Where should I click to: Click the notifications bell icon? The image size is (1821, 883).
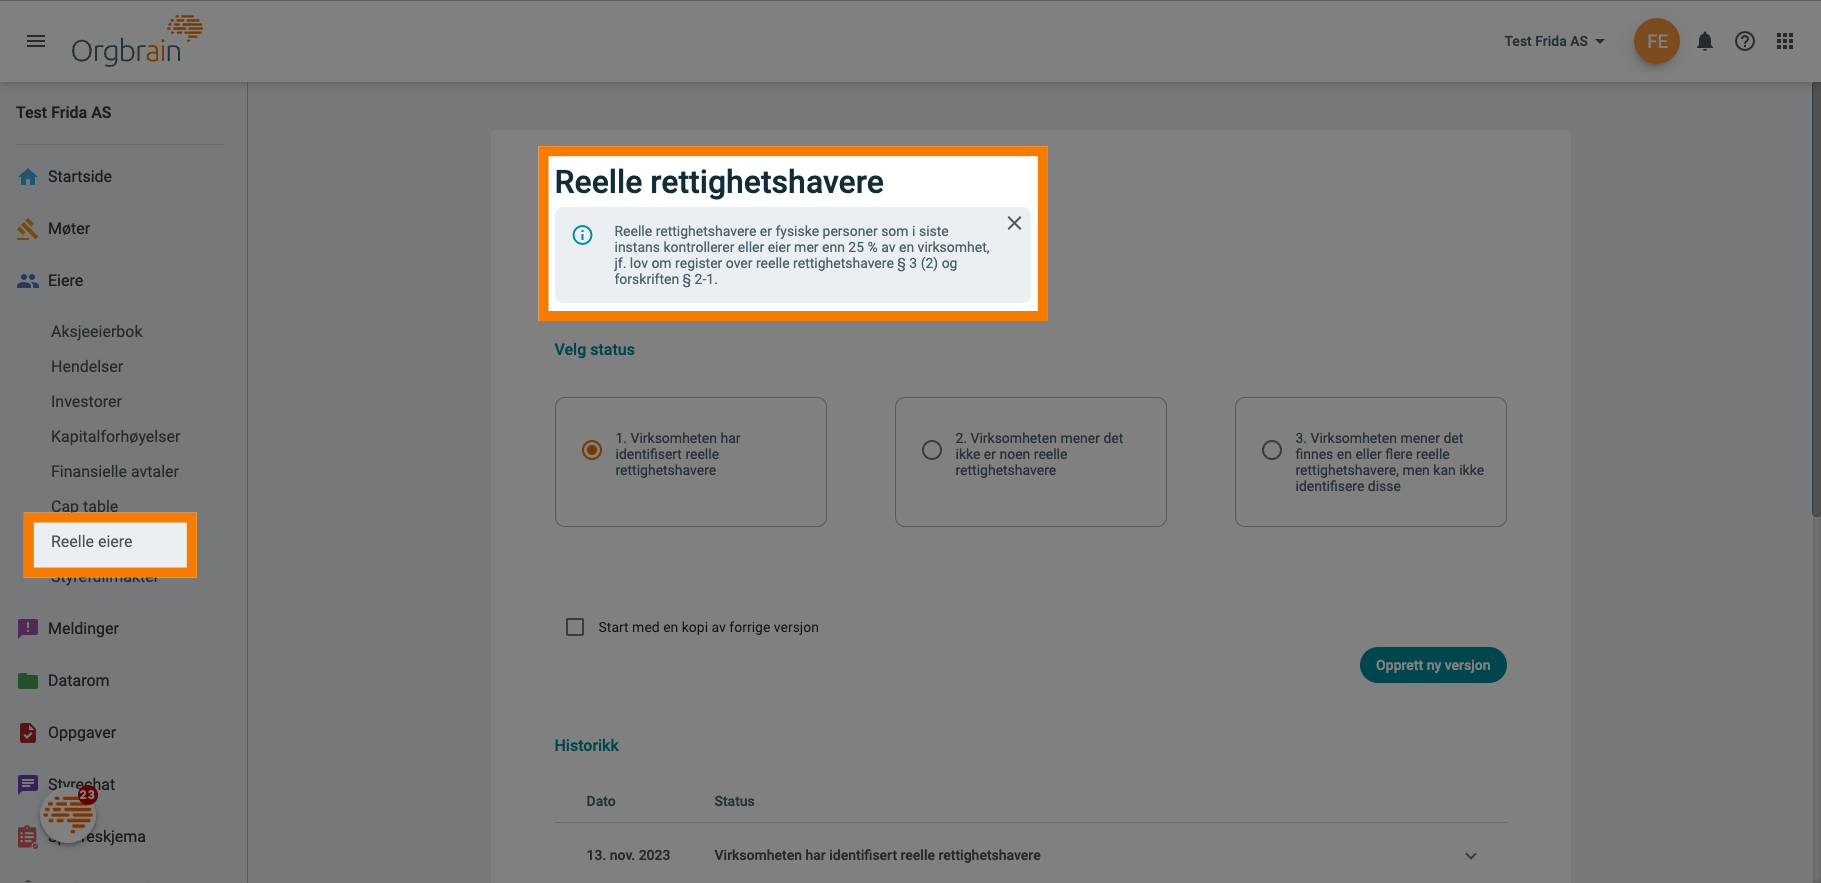(x=1705, y=41)
